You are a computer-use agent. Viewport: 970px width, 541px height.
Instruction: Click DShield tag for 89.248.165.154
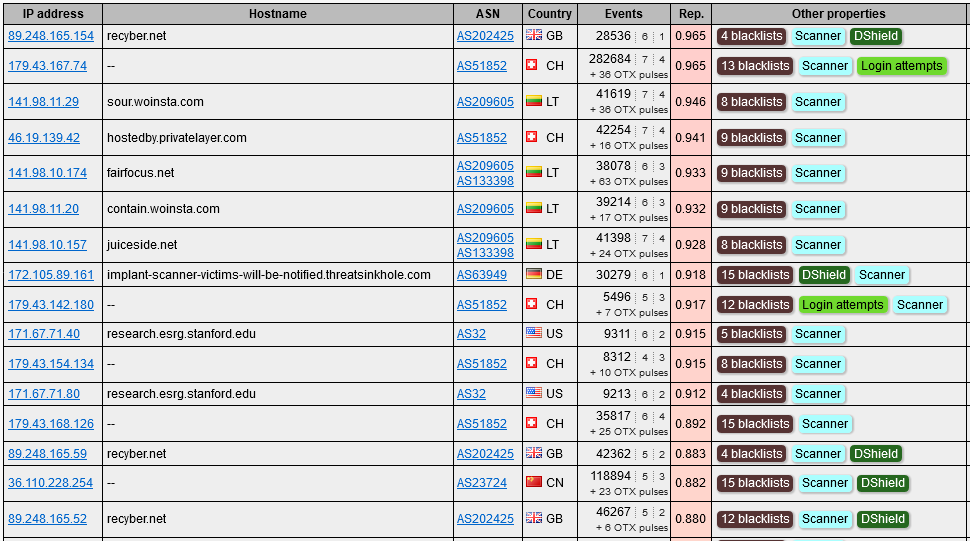pos(875,36)
